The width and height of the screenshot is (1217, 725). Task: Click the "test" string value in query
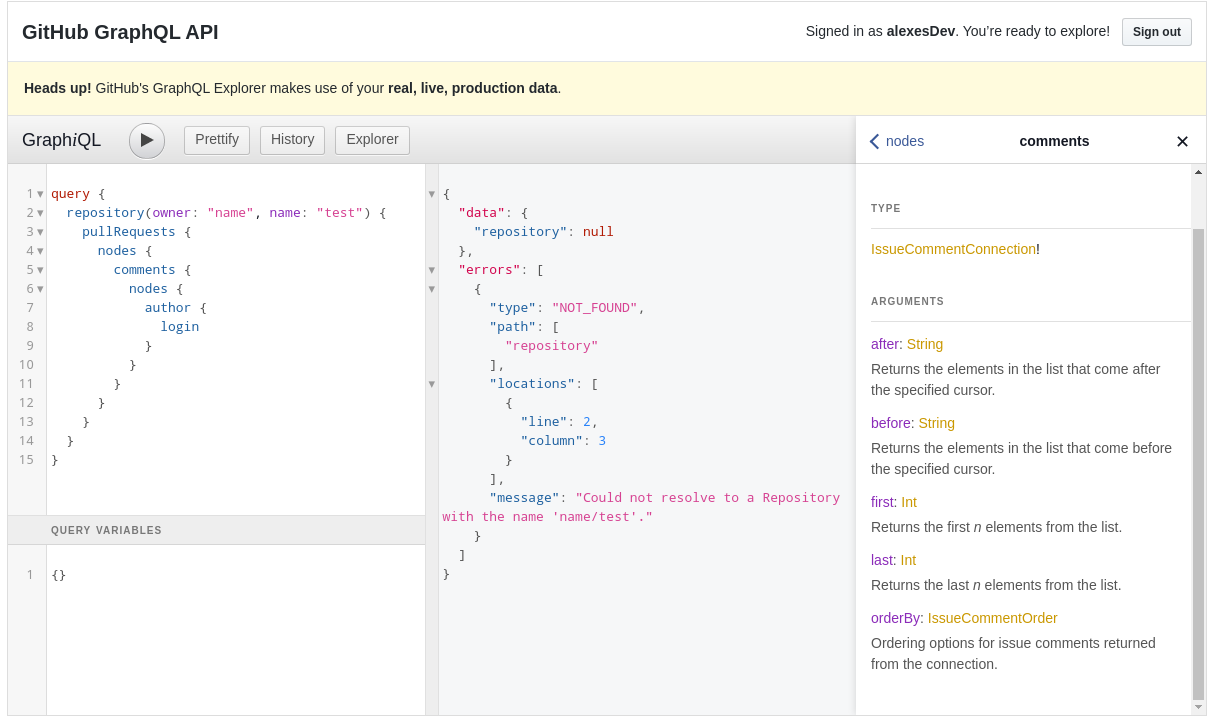(x=340, y=213)
